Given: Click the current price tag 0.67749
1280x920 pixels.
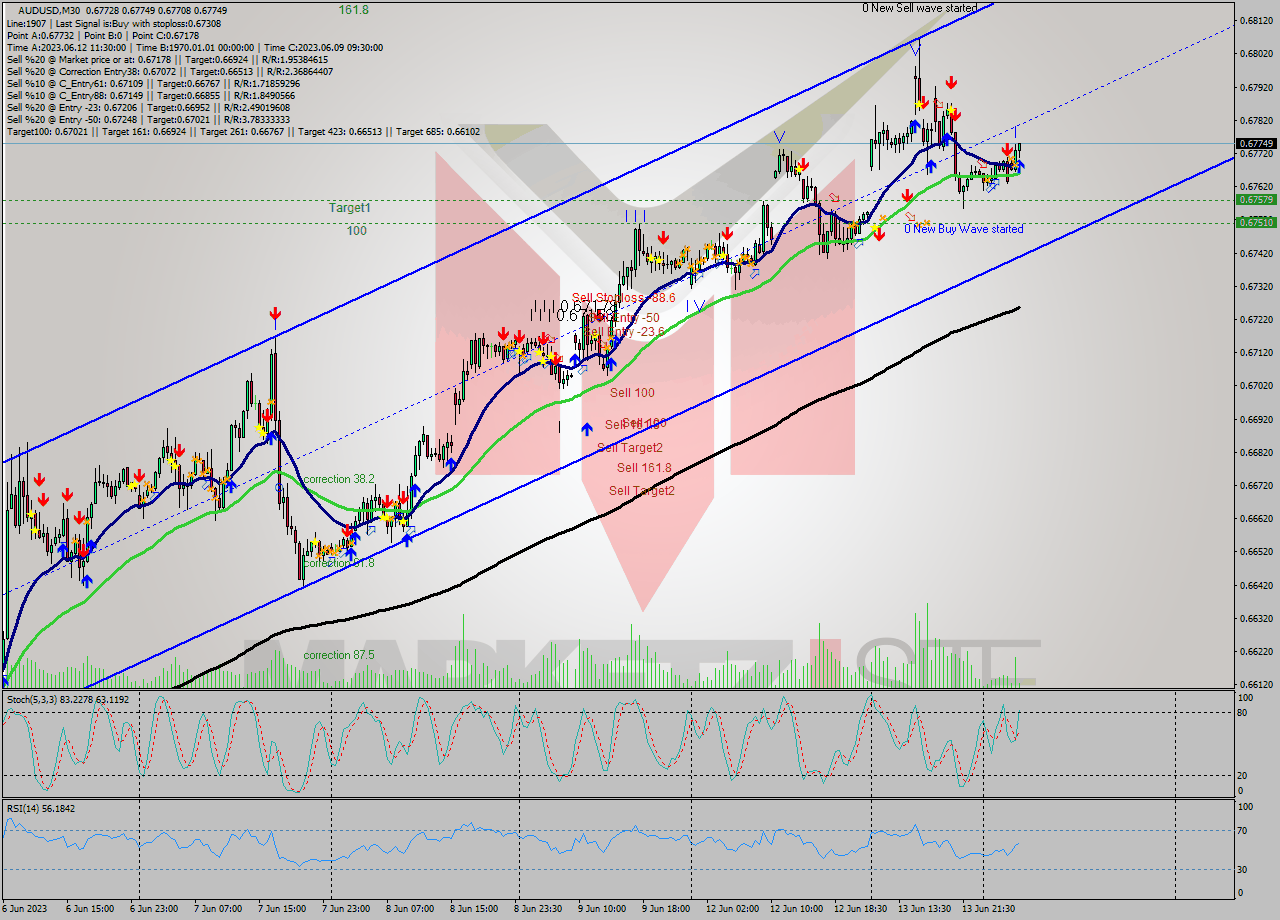Looking at the screenshot, I should click(1256, 143).
